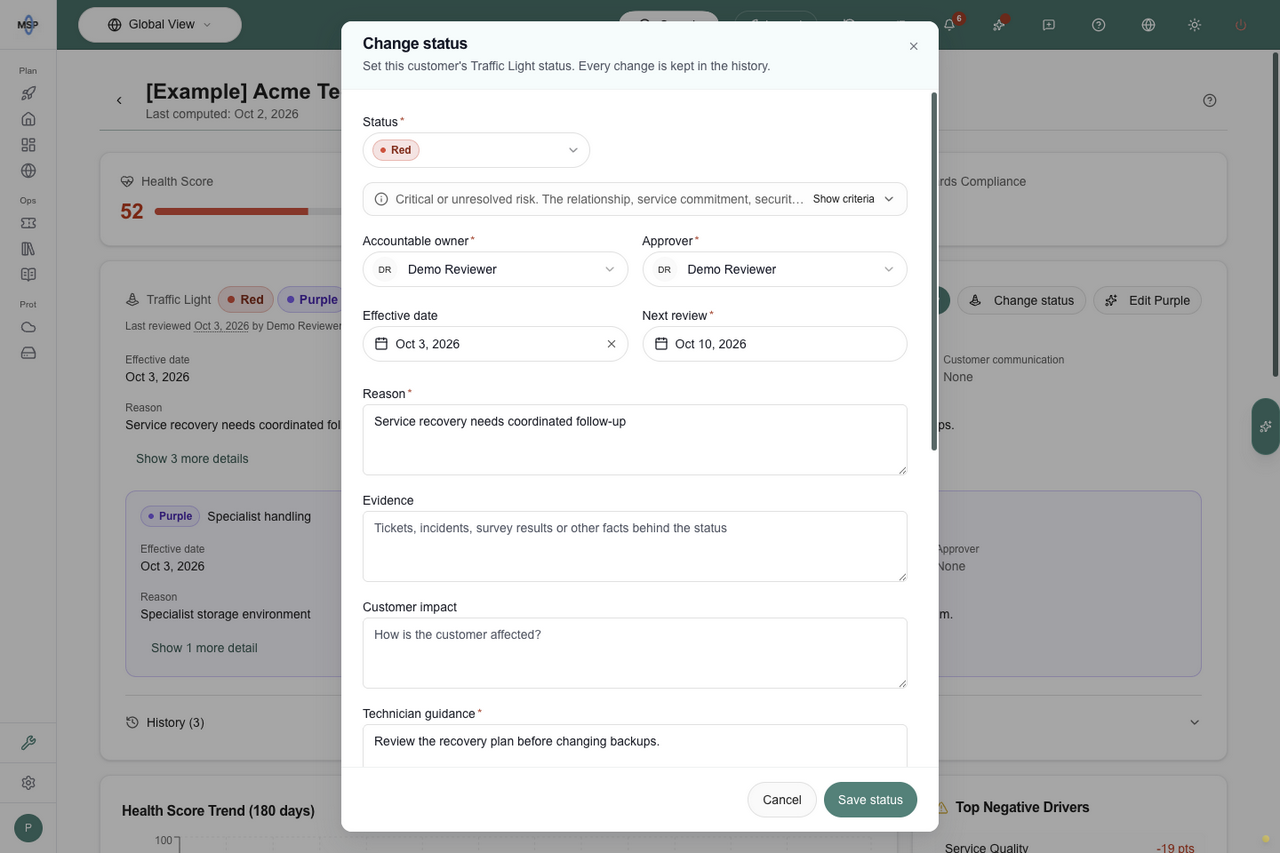The image size is (1280, 853).
Task: Click into the Reason text area
Action: pos(635,440)
